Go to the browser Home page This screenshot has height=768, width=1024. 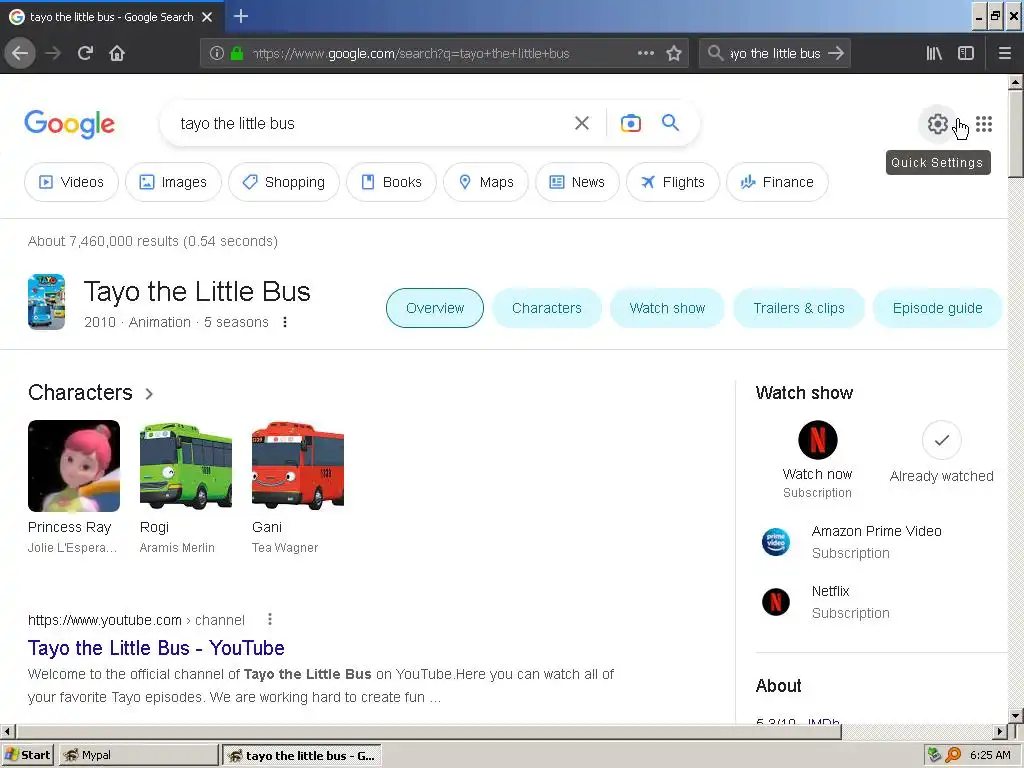(x=117, y=53)
